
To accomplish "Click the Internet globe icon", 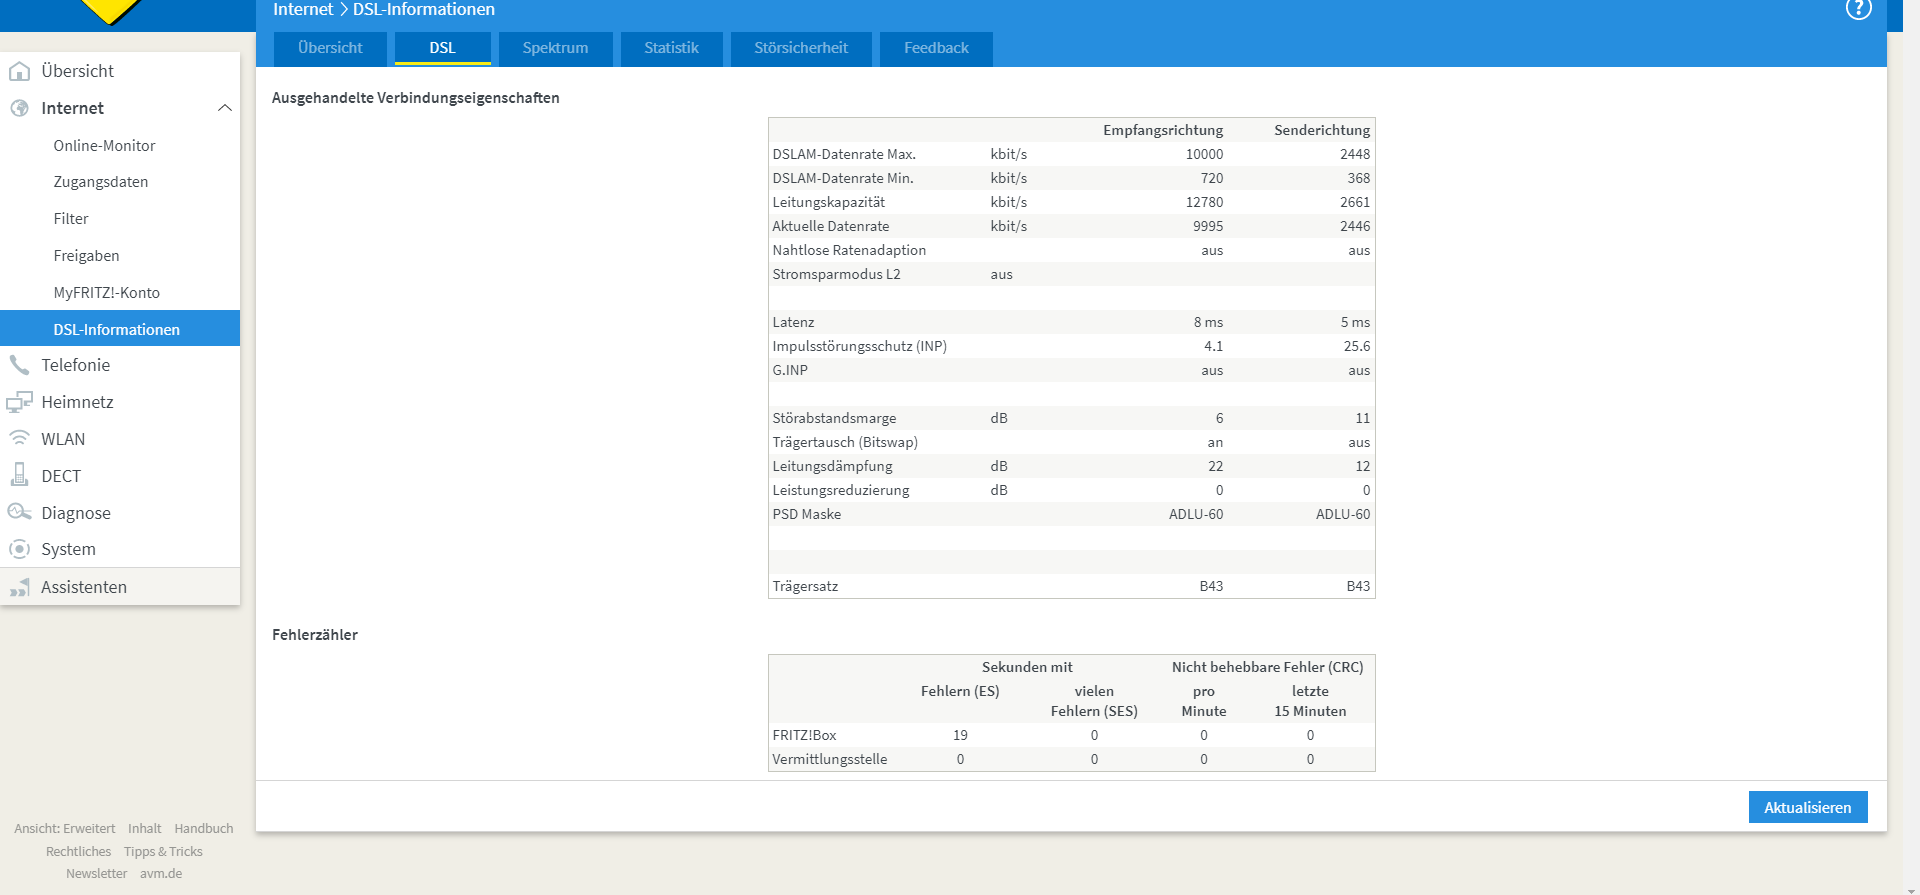I will click(19, 108).
